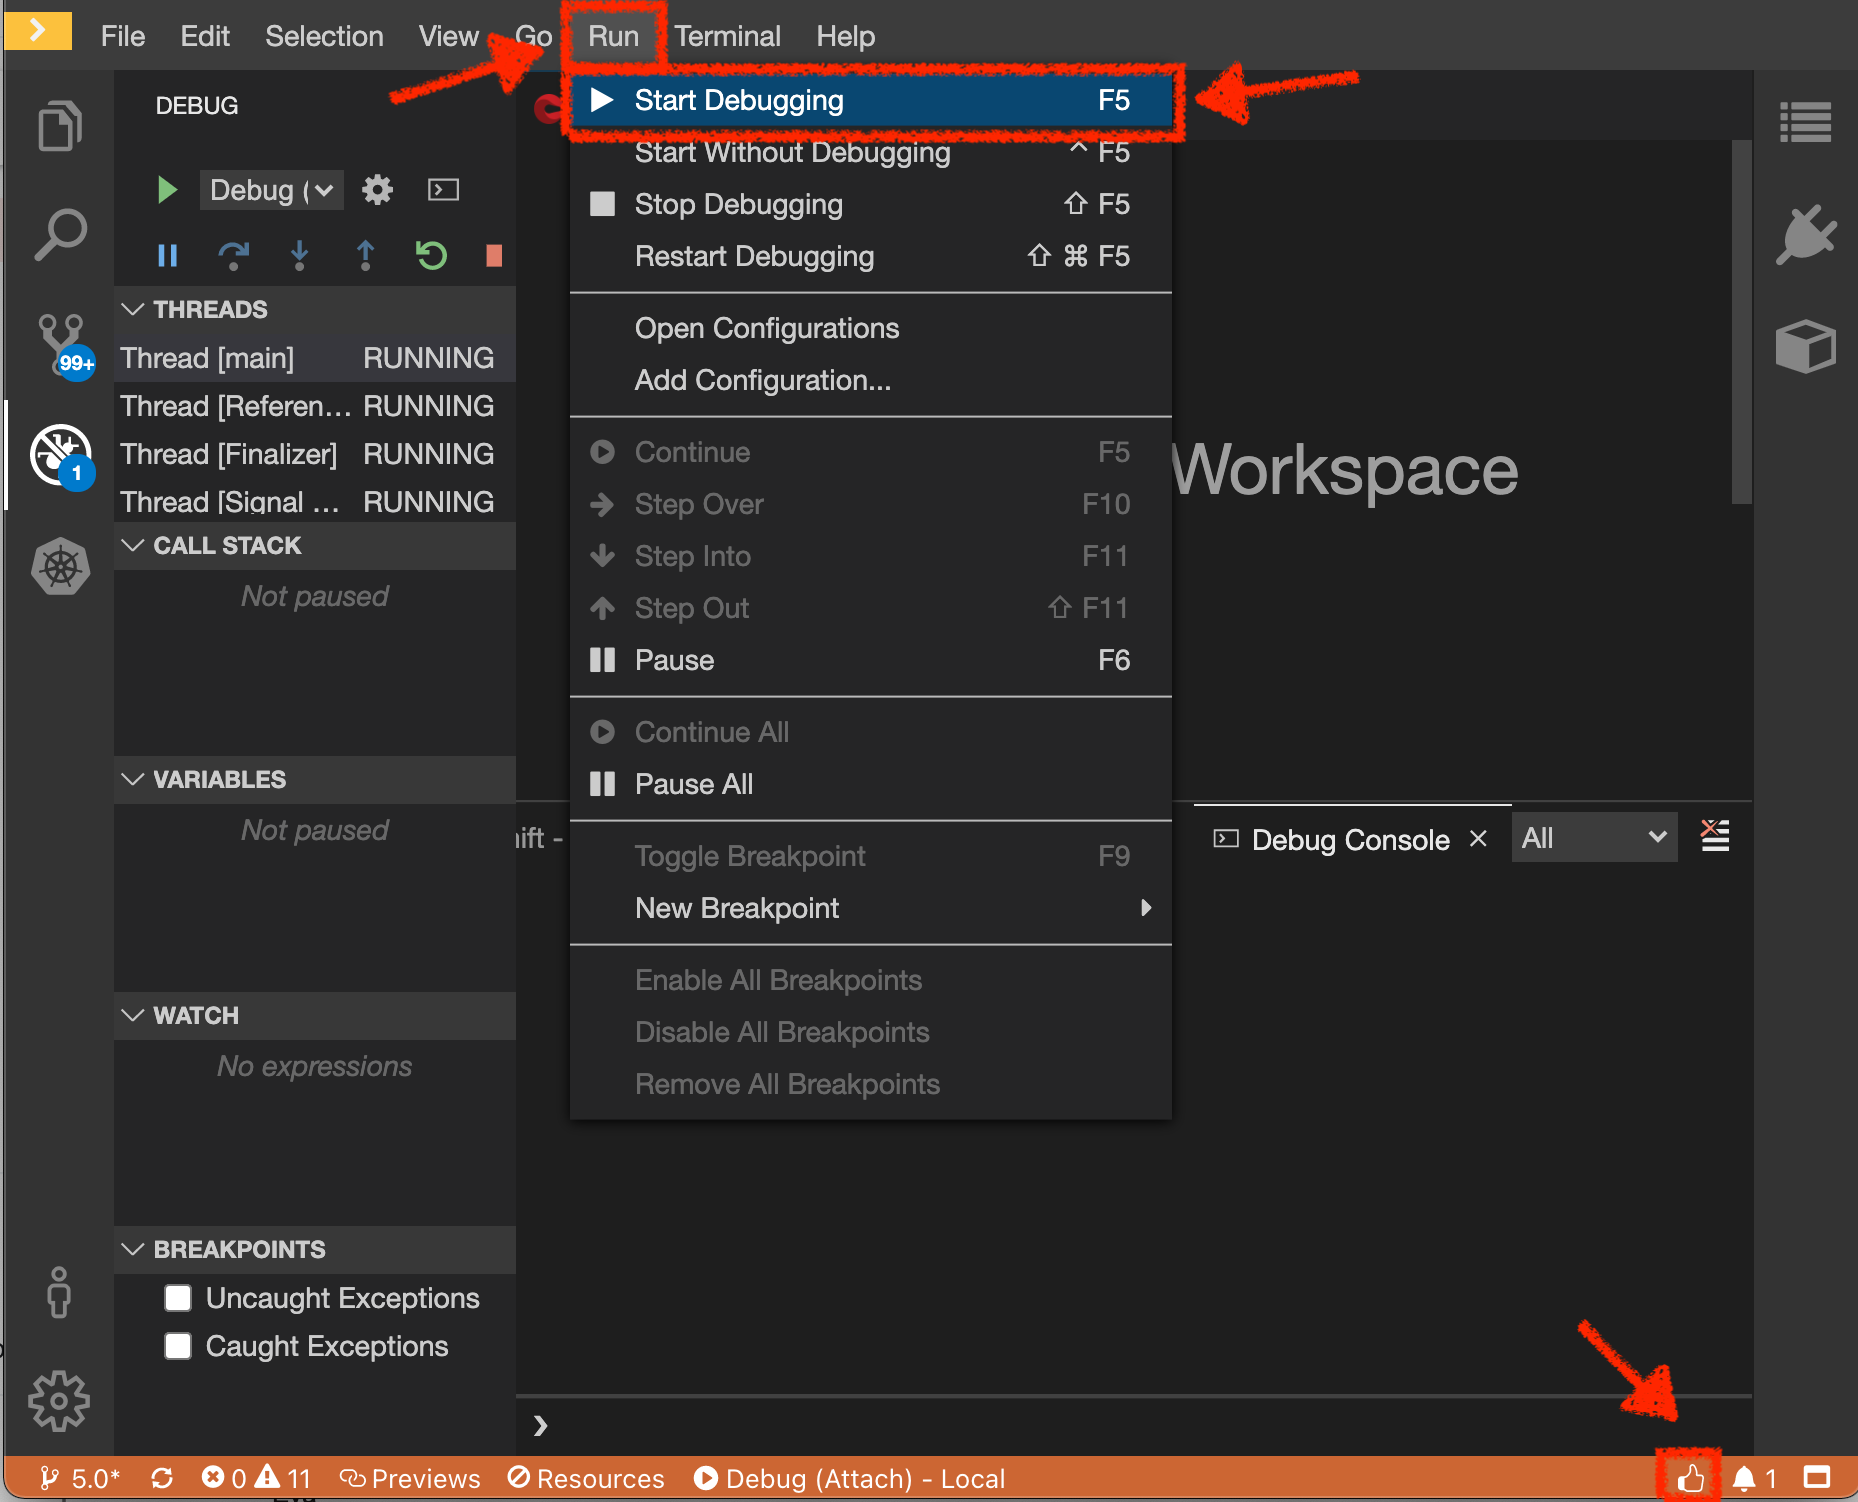Click the green restart debugging icon
The image size is (1858, 1502).
(x=431, y=256)
